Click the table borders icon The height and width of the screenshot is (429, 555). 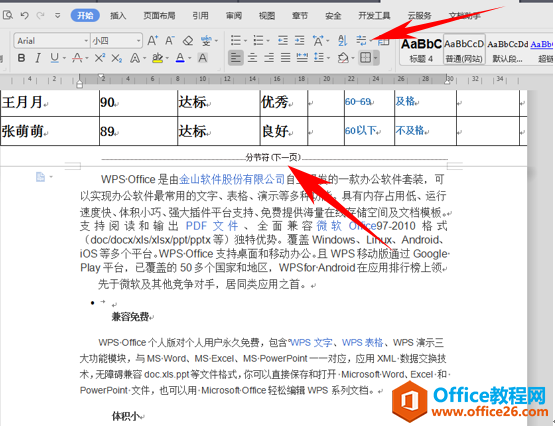pos(365,58)
